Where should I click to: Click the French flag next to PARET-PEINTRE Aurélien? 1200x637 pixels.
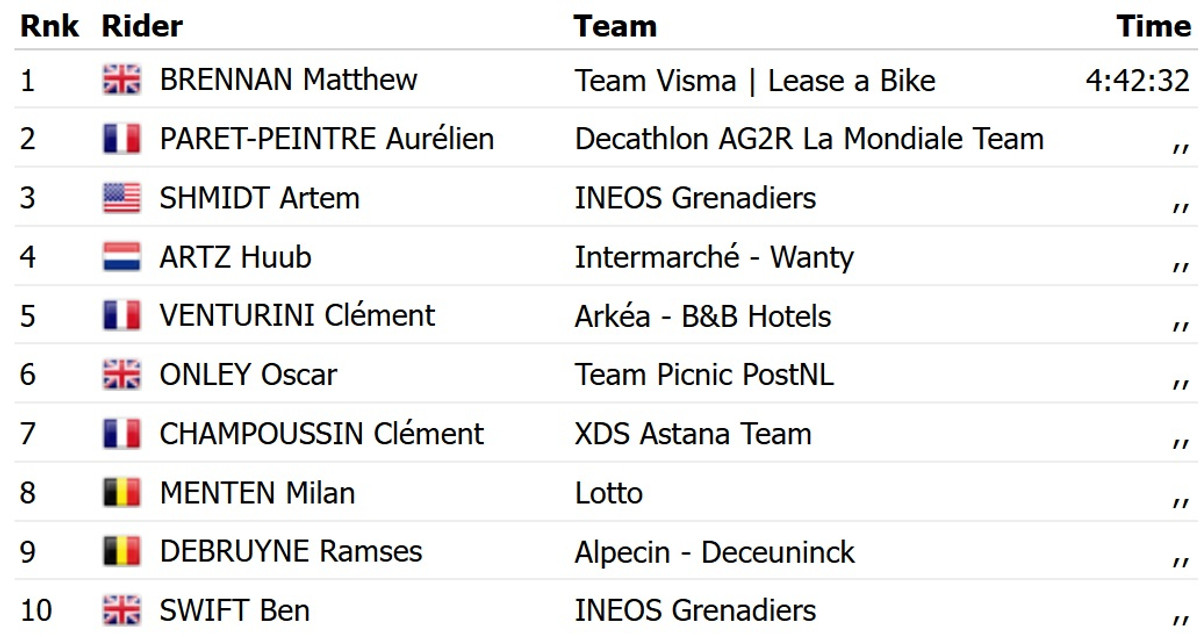pyautogui.click(x=121, y=139)
